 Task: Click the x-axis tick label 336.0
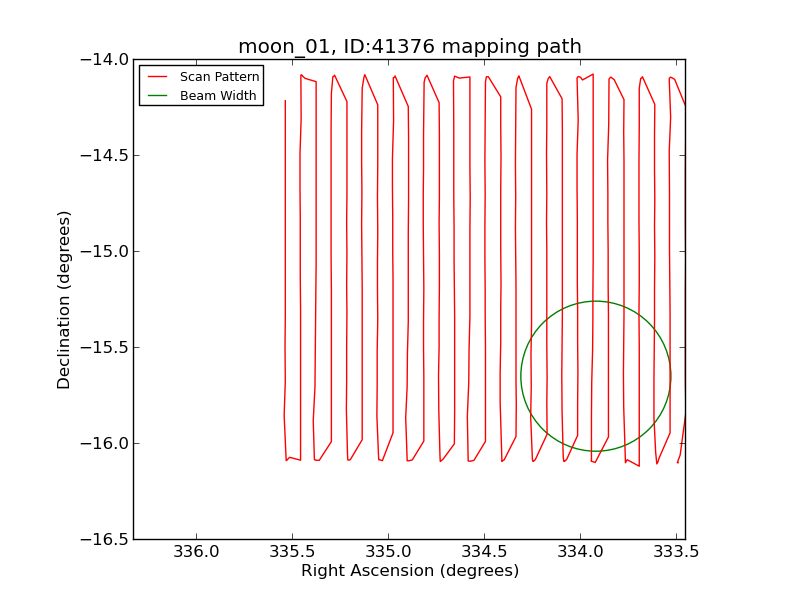coord(196,552)
